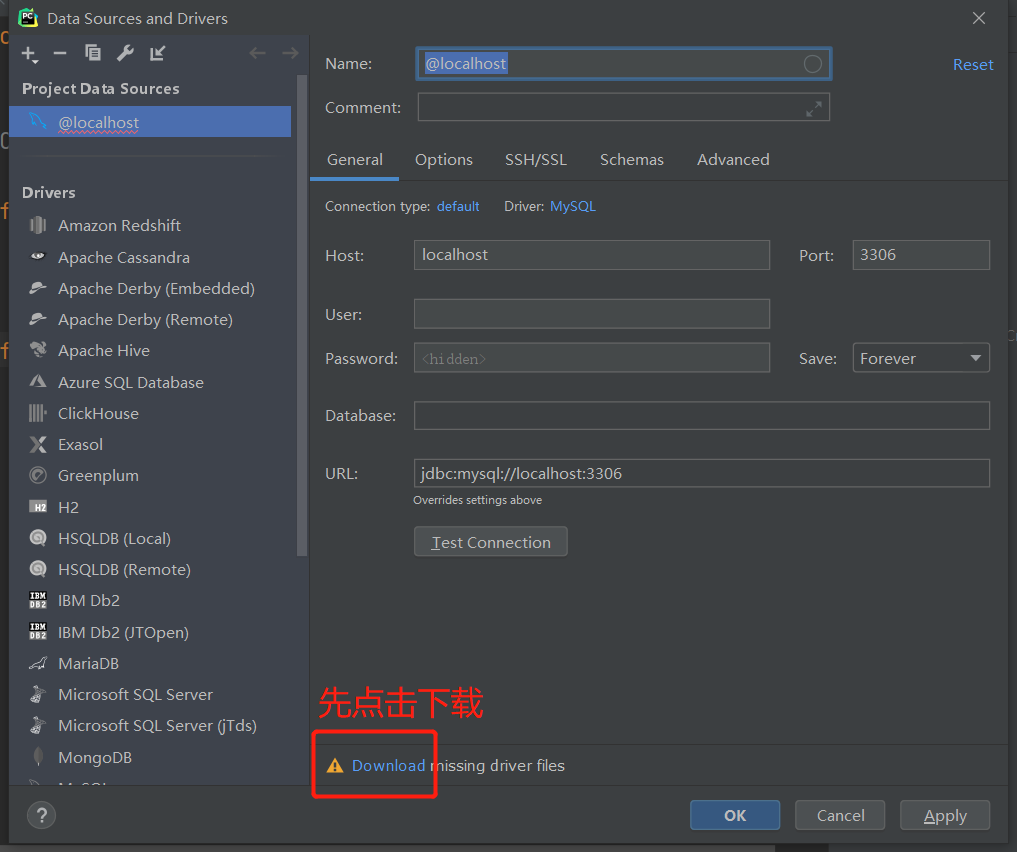Click Download missing driver files link

389,766
